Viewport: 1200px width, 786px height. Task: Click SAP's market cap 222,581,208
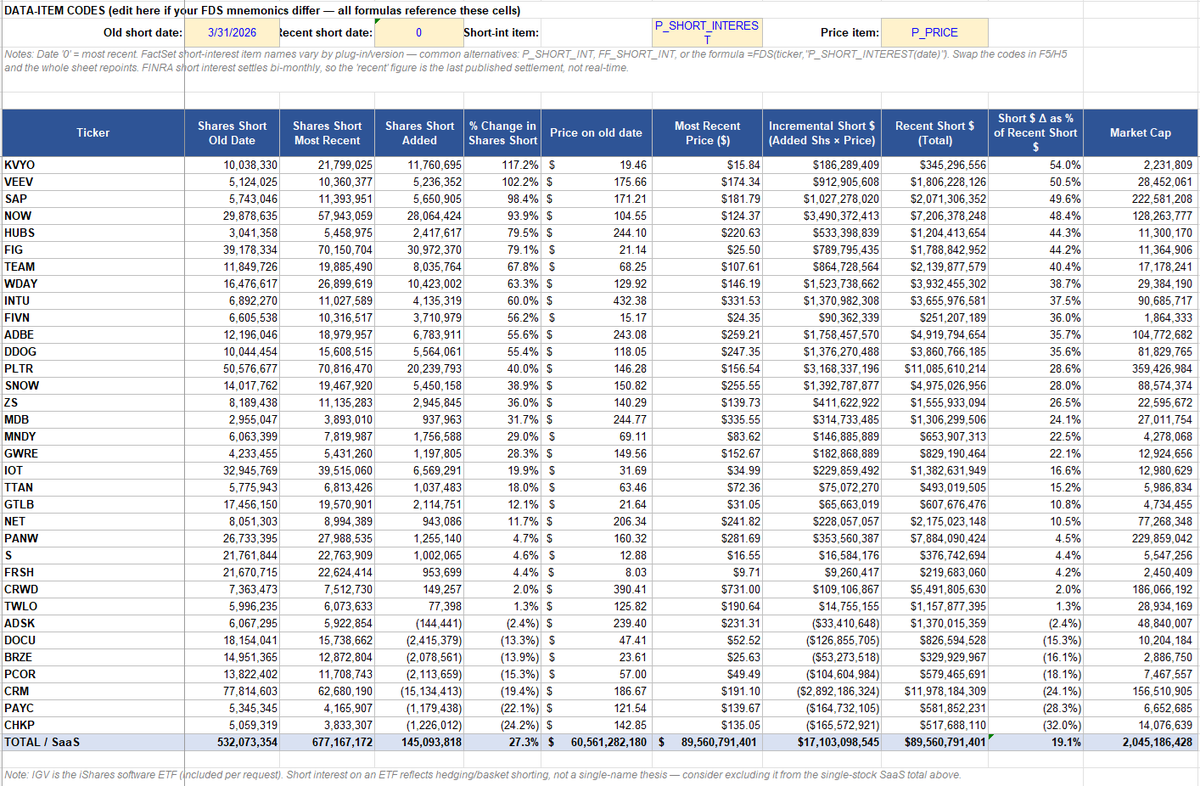(1140, 199)
